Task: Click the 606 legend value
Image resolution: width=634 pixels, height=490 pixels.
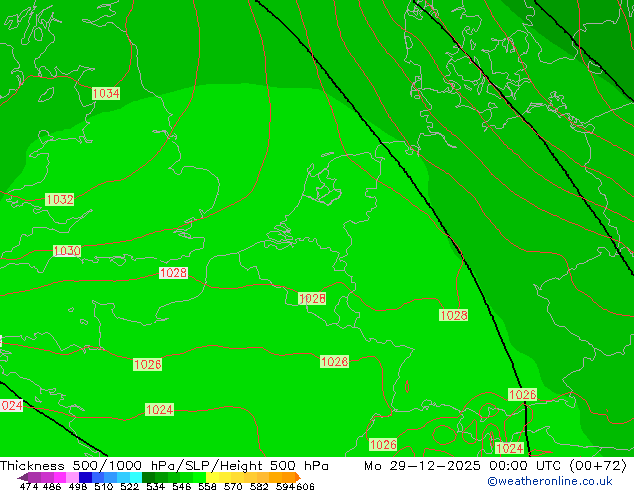Action: 304,486
